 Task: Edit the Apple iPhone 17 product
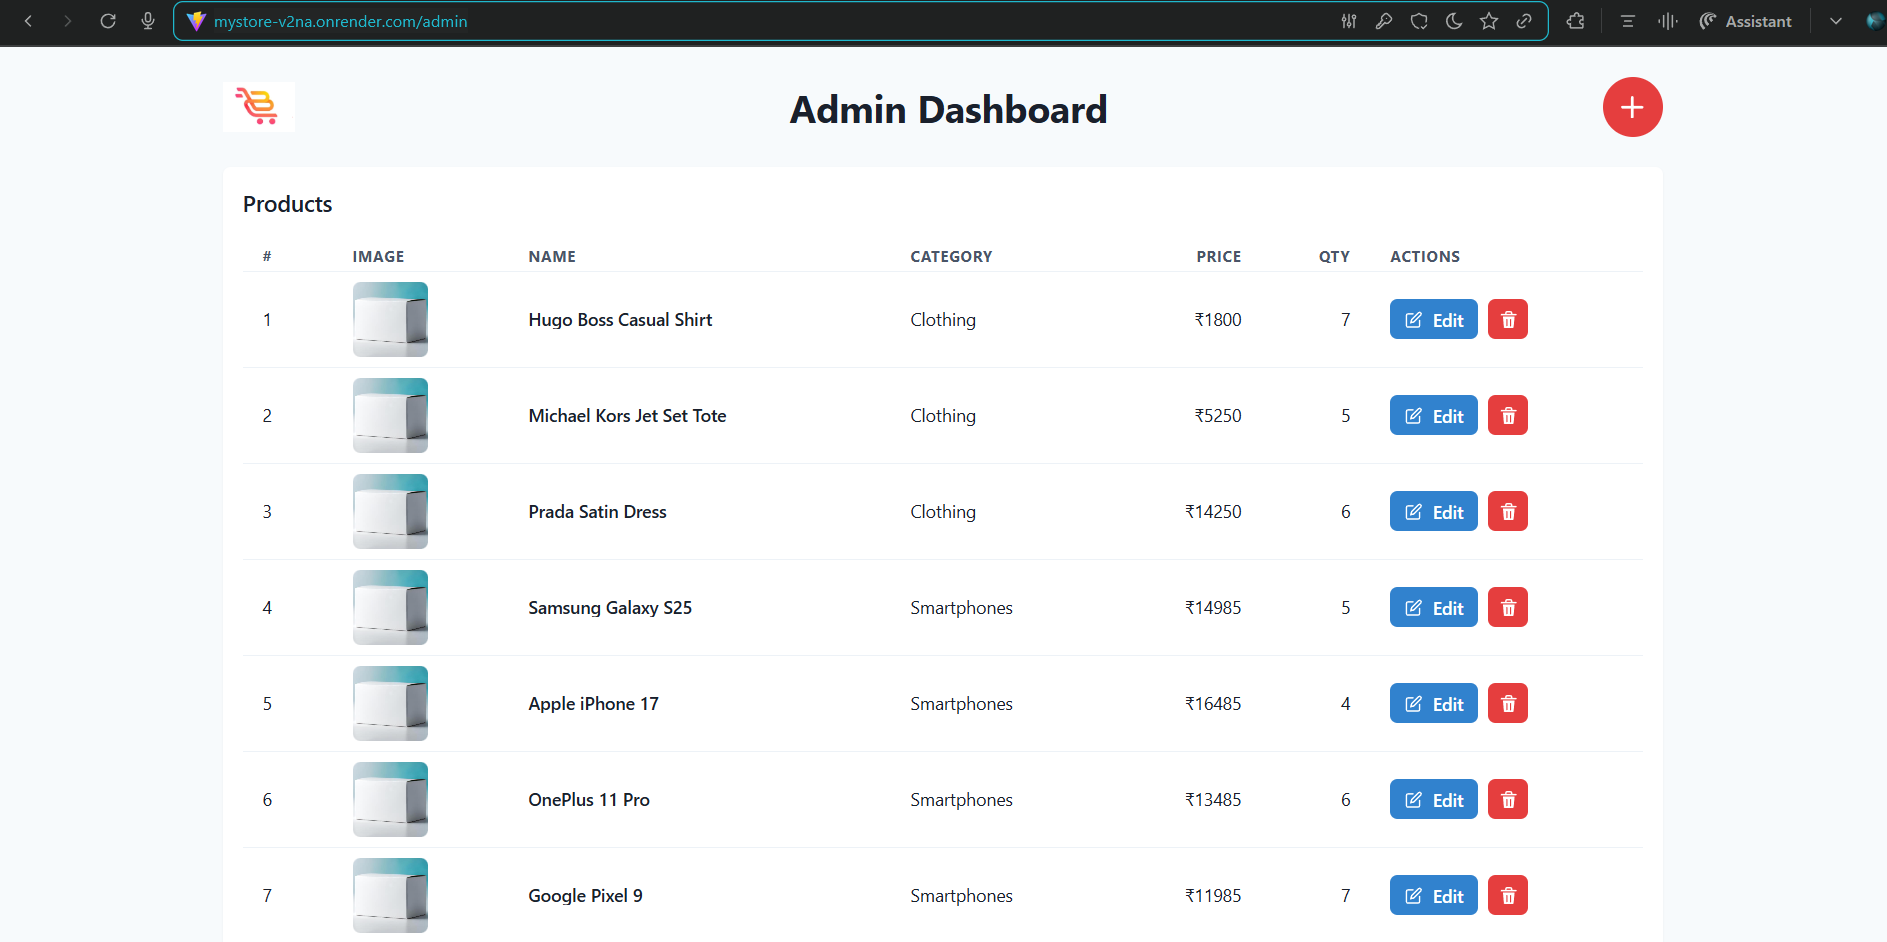coord(1433,704)
